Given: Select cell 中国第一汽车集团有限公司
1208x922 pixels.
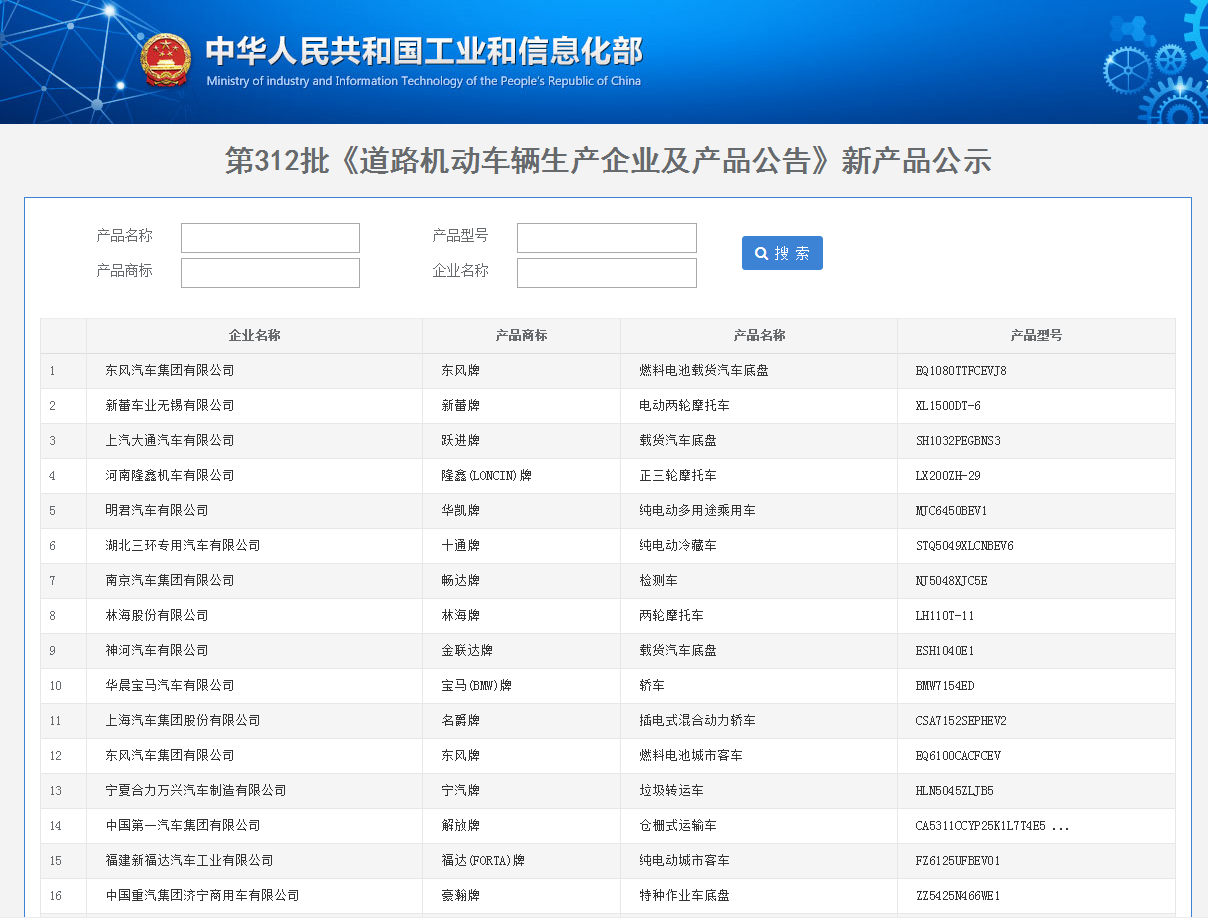Looking at the screenshot, I should [183, 826].
